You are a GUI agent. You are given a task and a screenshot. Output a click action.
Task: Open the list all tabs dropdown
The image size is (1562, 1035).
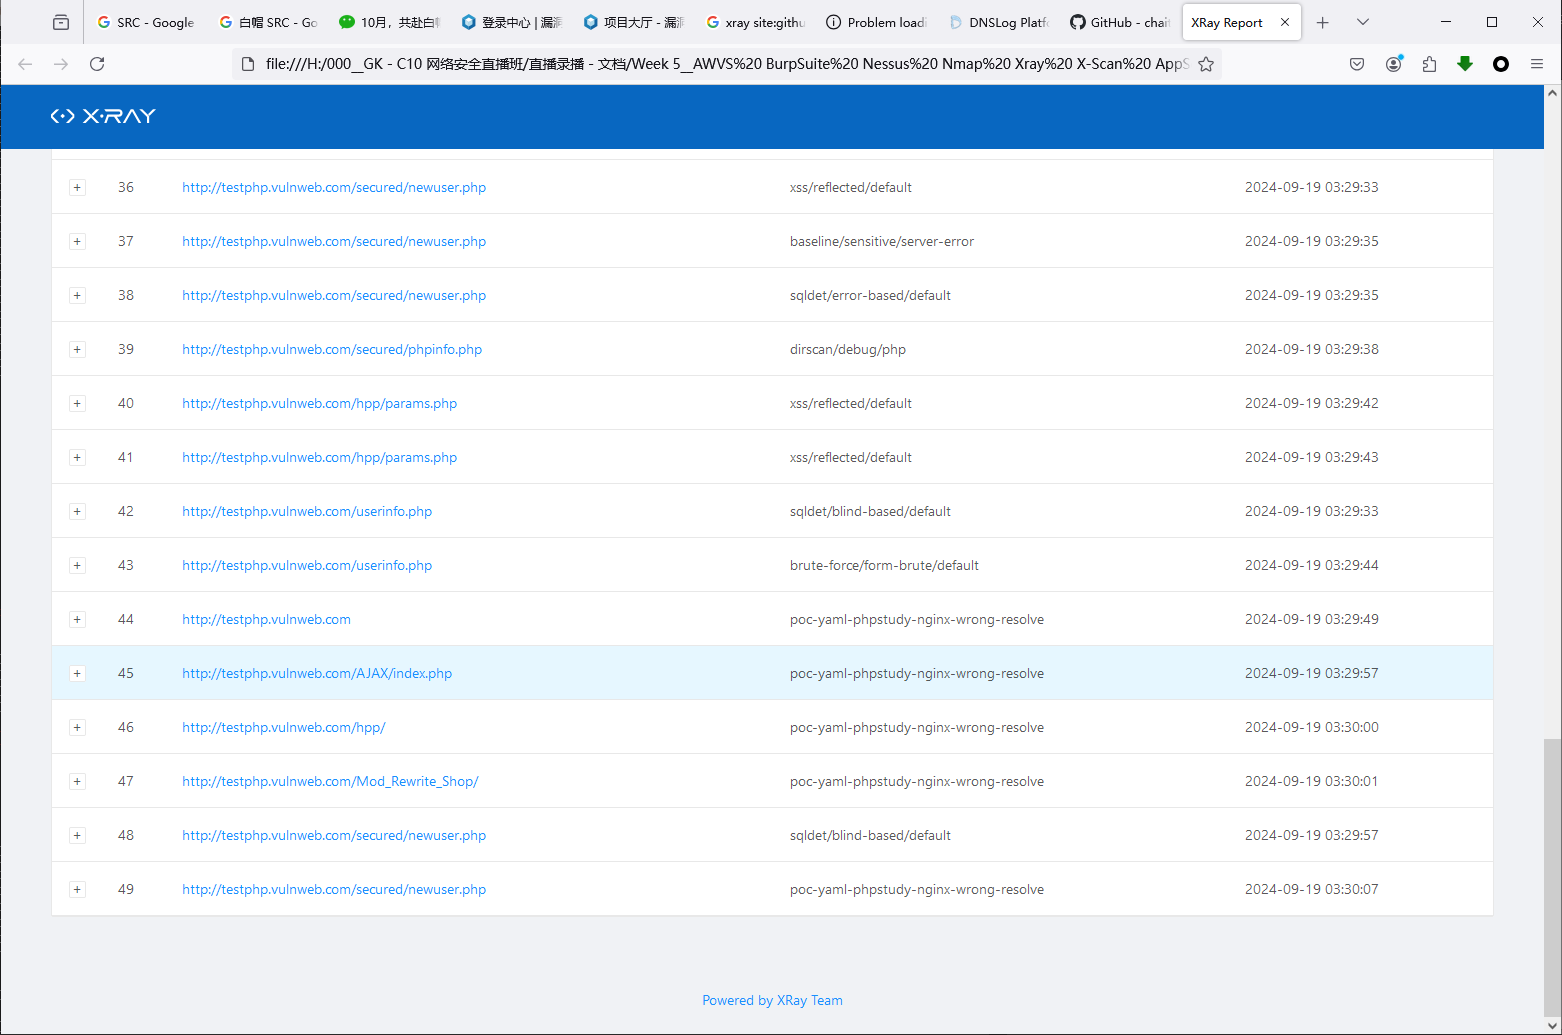pyautogui.click(x=1363, y=22)
